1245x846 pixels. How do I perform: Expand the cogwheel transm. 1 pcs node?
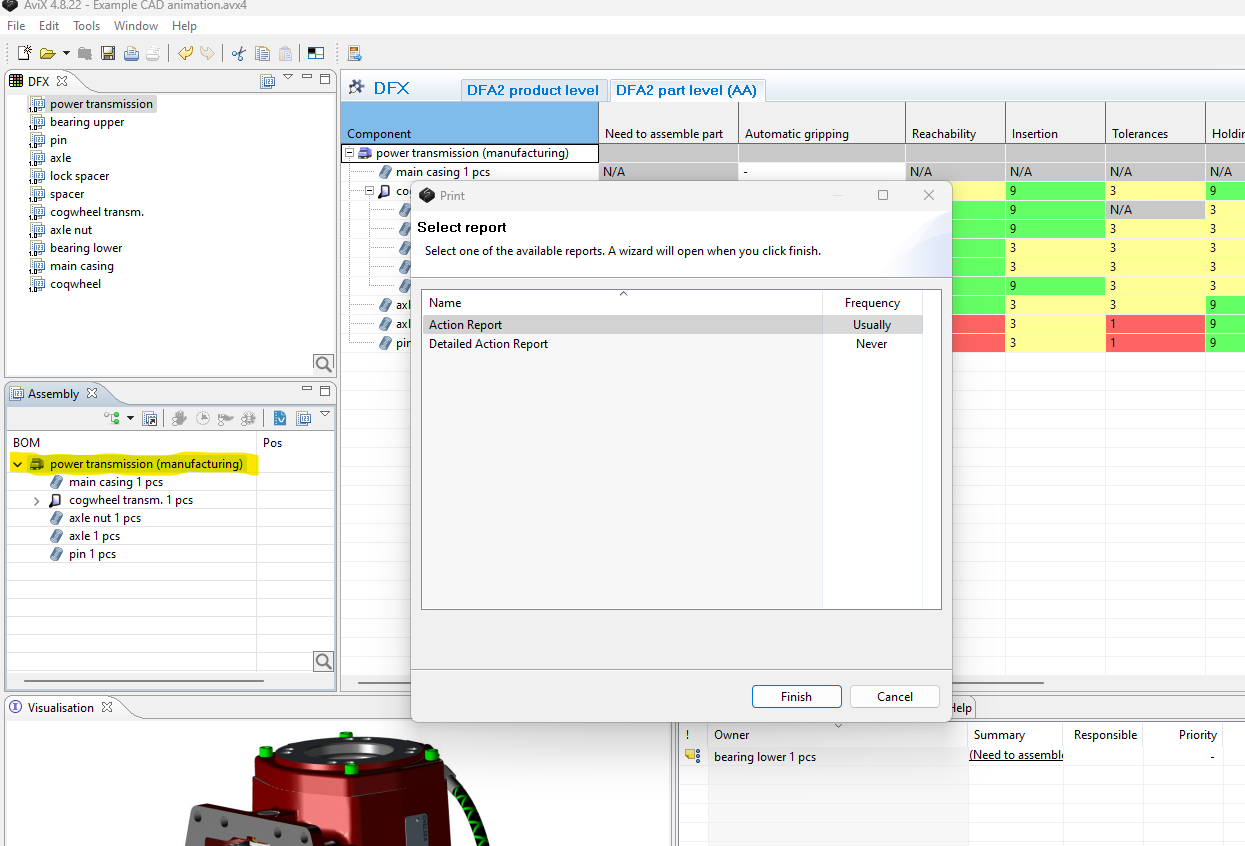(37, 500)
